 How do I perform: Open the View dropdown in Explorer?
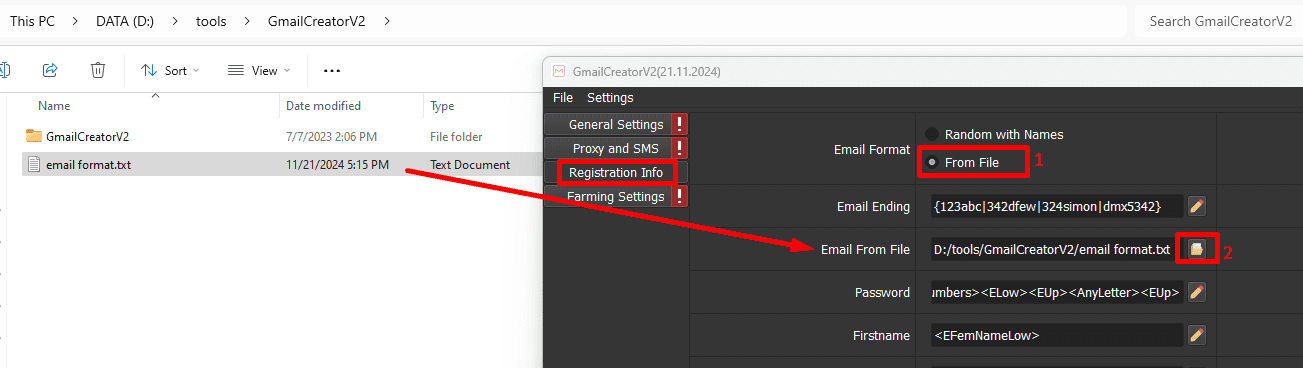tap(259, 70)
